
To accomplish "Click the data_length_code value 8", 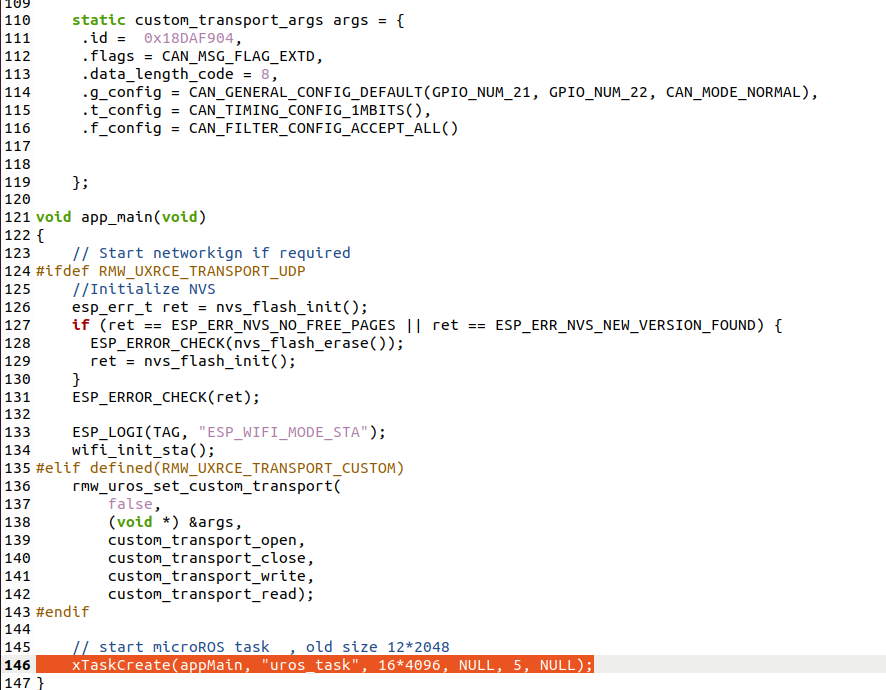I will pos(264,74).
